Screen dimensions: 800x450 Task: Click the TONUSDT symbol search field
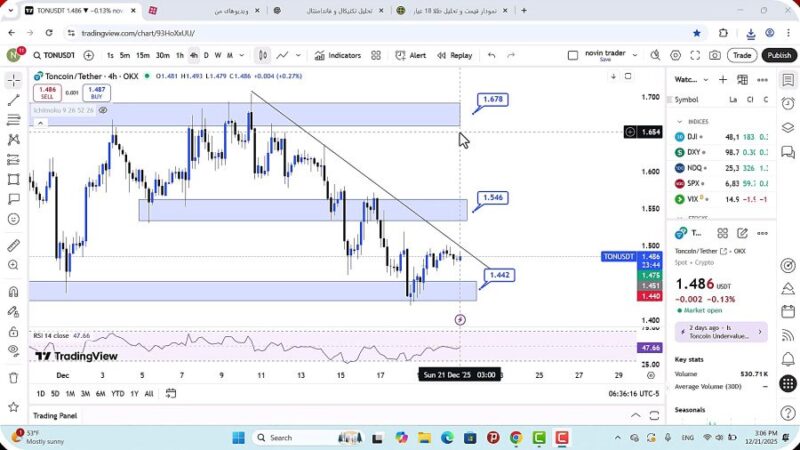click(54, 55)
